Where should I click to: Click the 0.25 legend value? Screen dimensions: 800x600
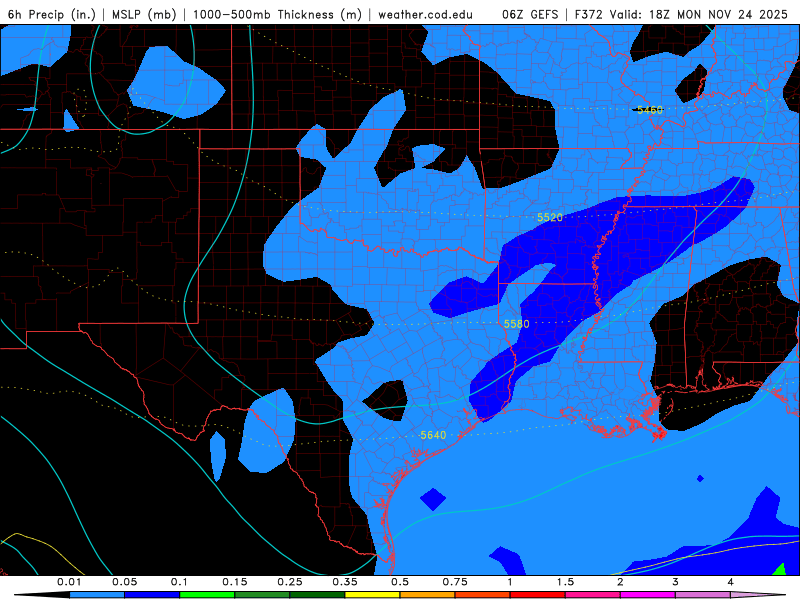pos(290,582)
